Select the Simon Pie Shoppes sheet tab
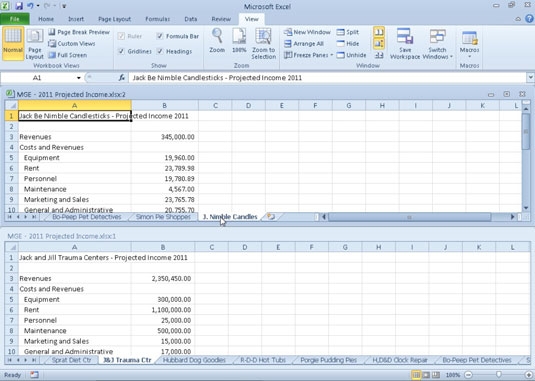This screenshot has height=381, width=535. [x=163, y=217]
